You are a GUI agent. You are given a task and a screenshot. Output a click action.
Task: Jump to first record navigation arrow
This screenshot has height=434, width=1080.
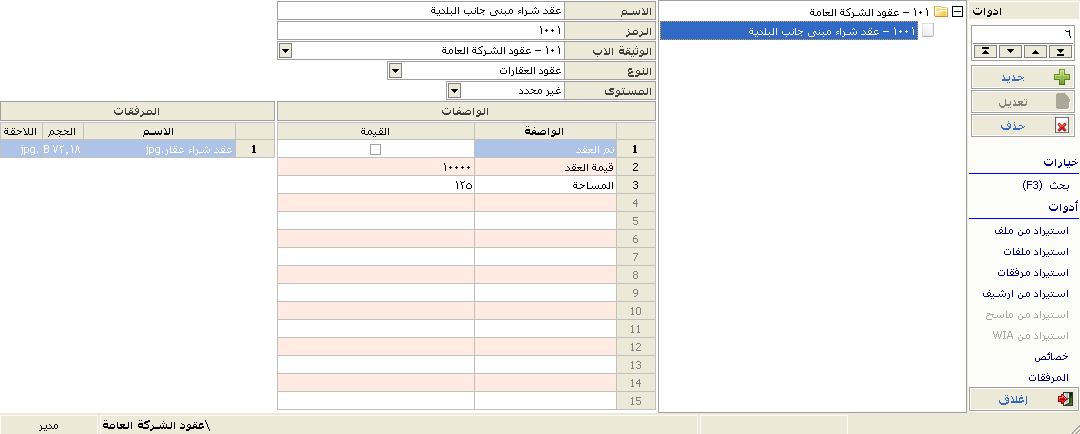[x=985, y=51]
